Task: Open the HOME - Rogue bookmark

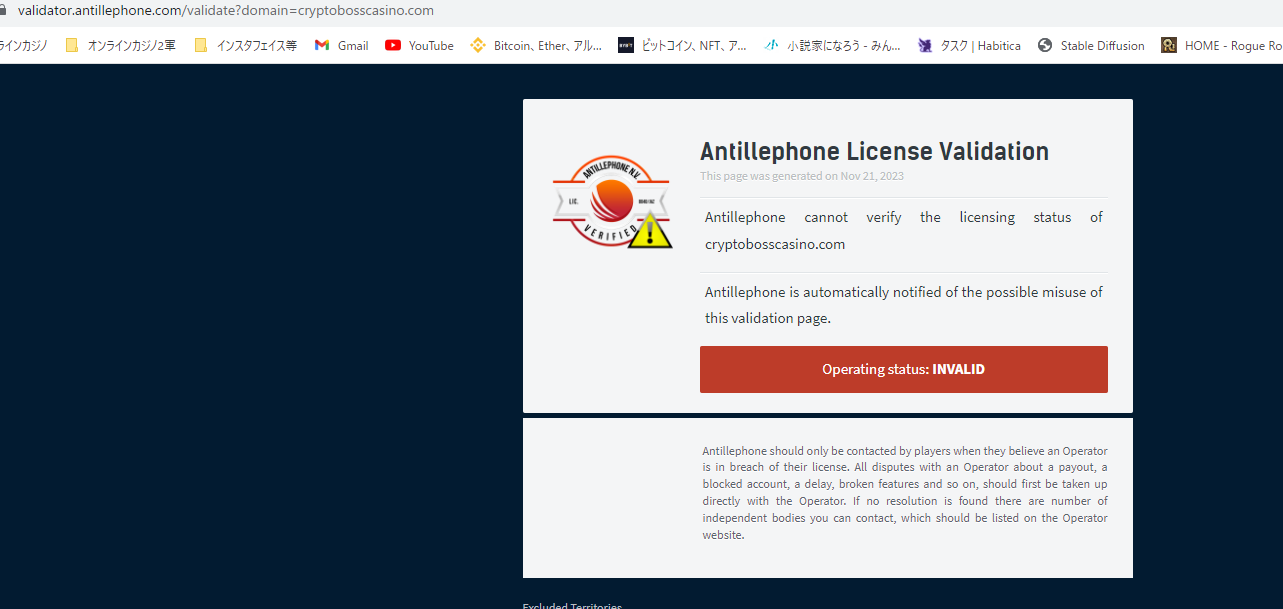Action: click(1222, 45)
